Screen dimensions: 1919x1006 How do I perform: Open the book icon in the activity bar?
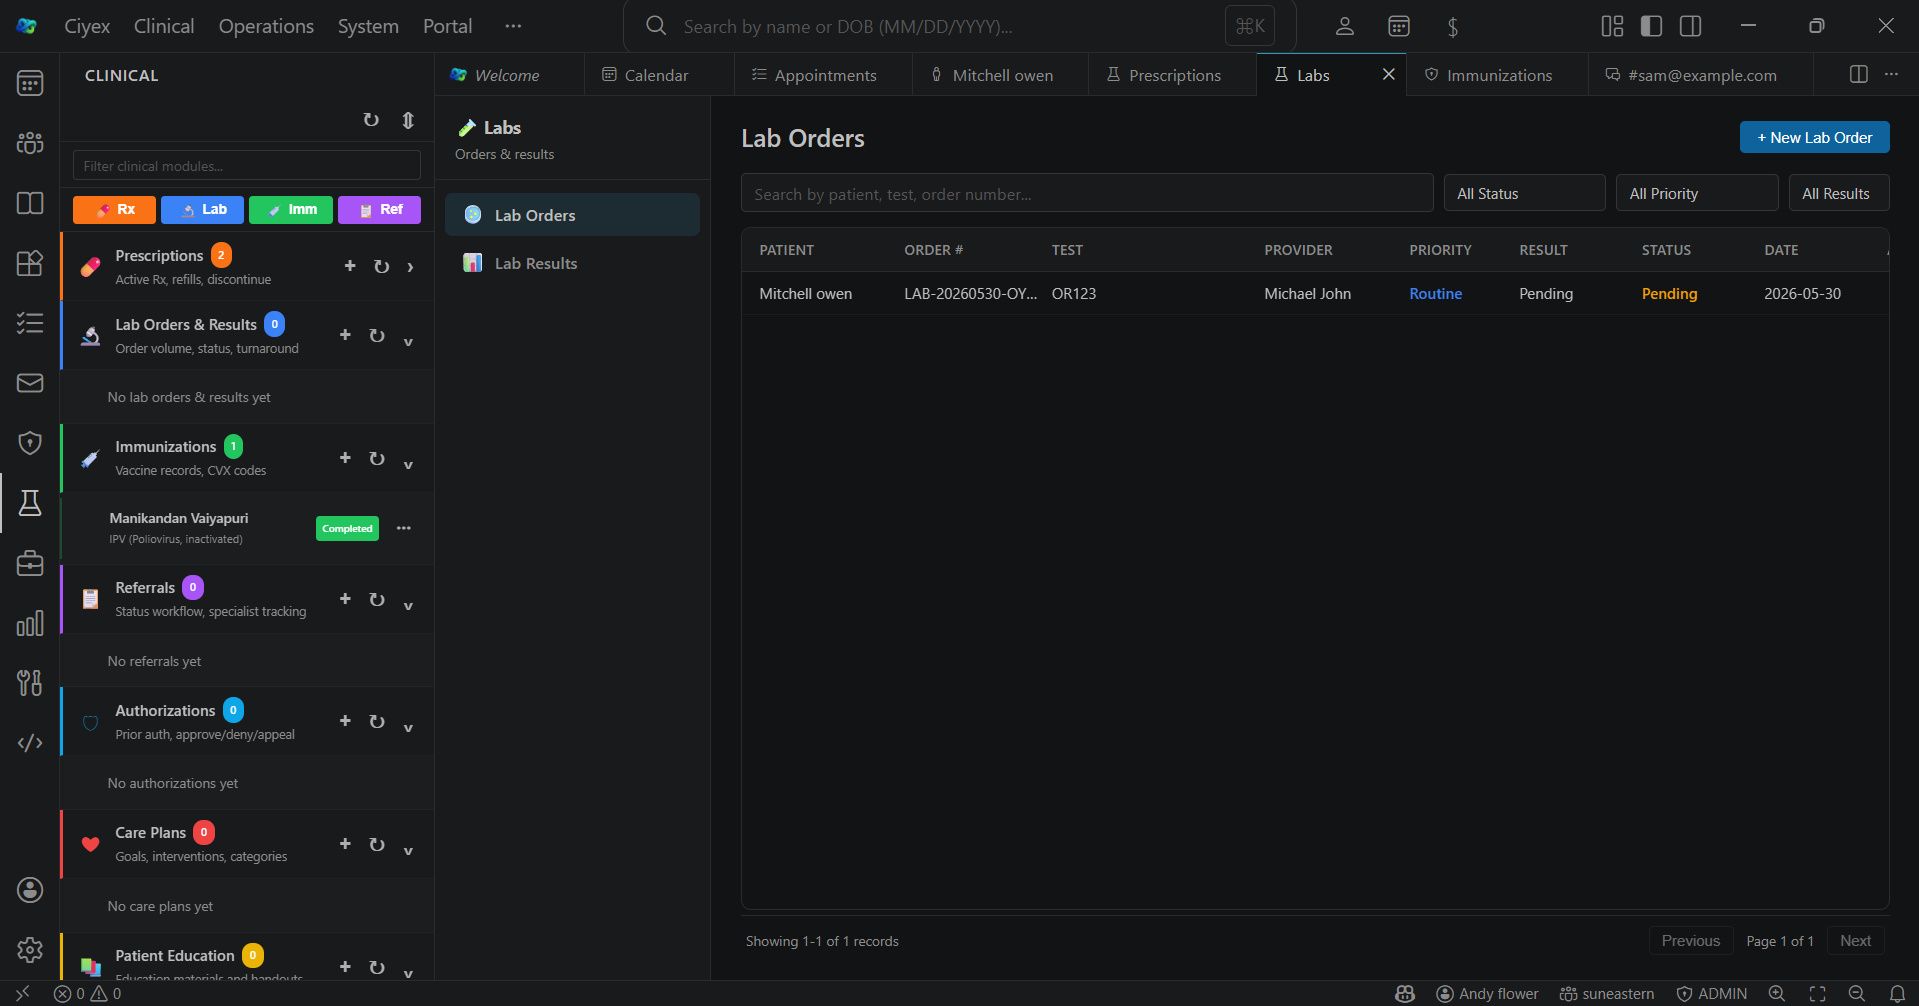pyautogui.click(x=30, y=203)
